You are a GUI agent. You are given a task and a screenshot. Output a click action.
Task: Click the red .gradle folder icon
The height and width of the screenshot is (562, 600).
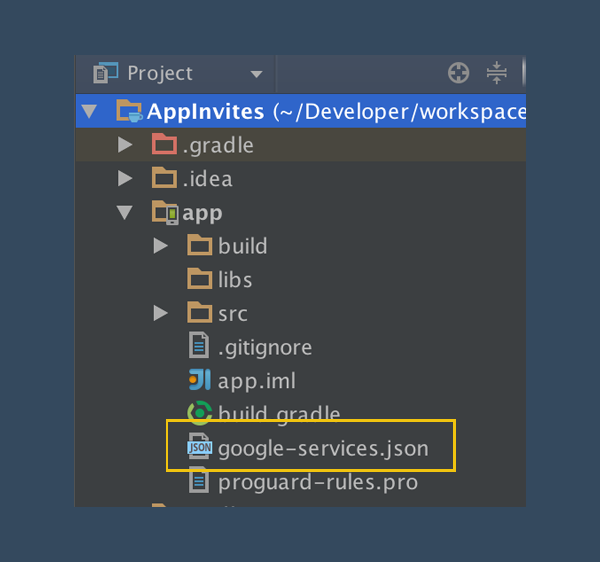tap(164, 144)
